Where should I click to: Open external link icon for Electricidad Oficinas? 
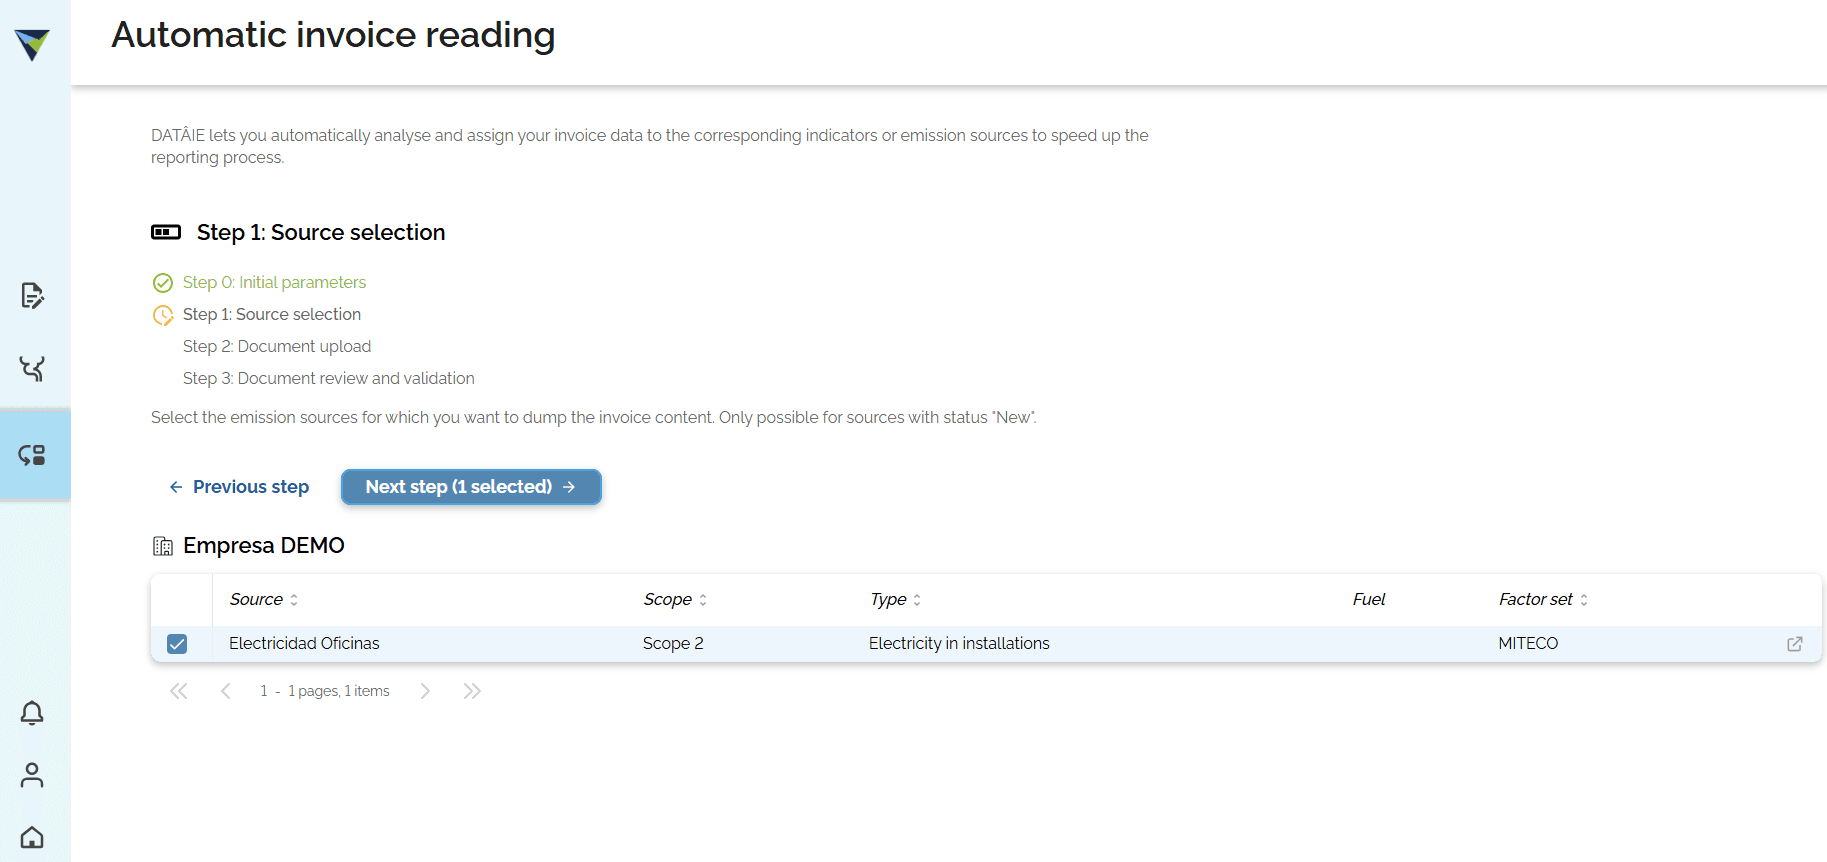point(1794,644)
